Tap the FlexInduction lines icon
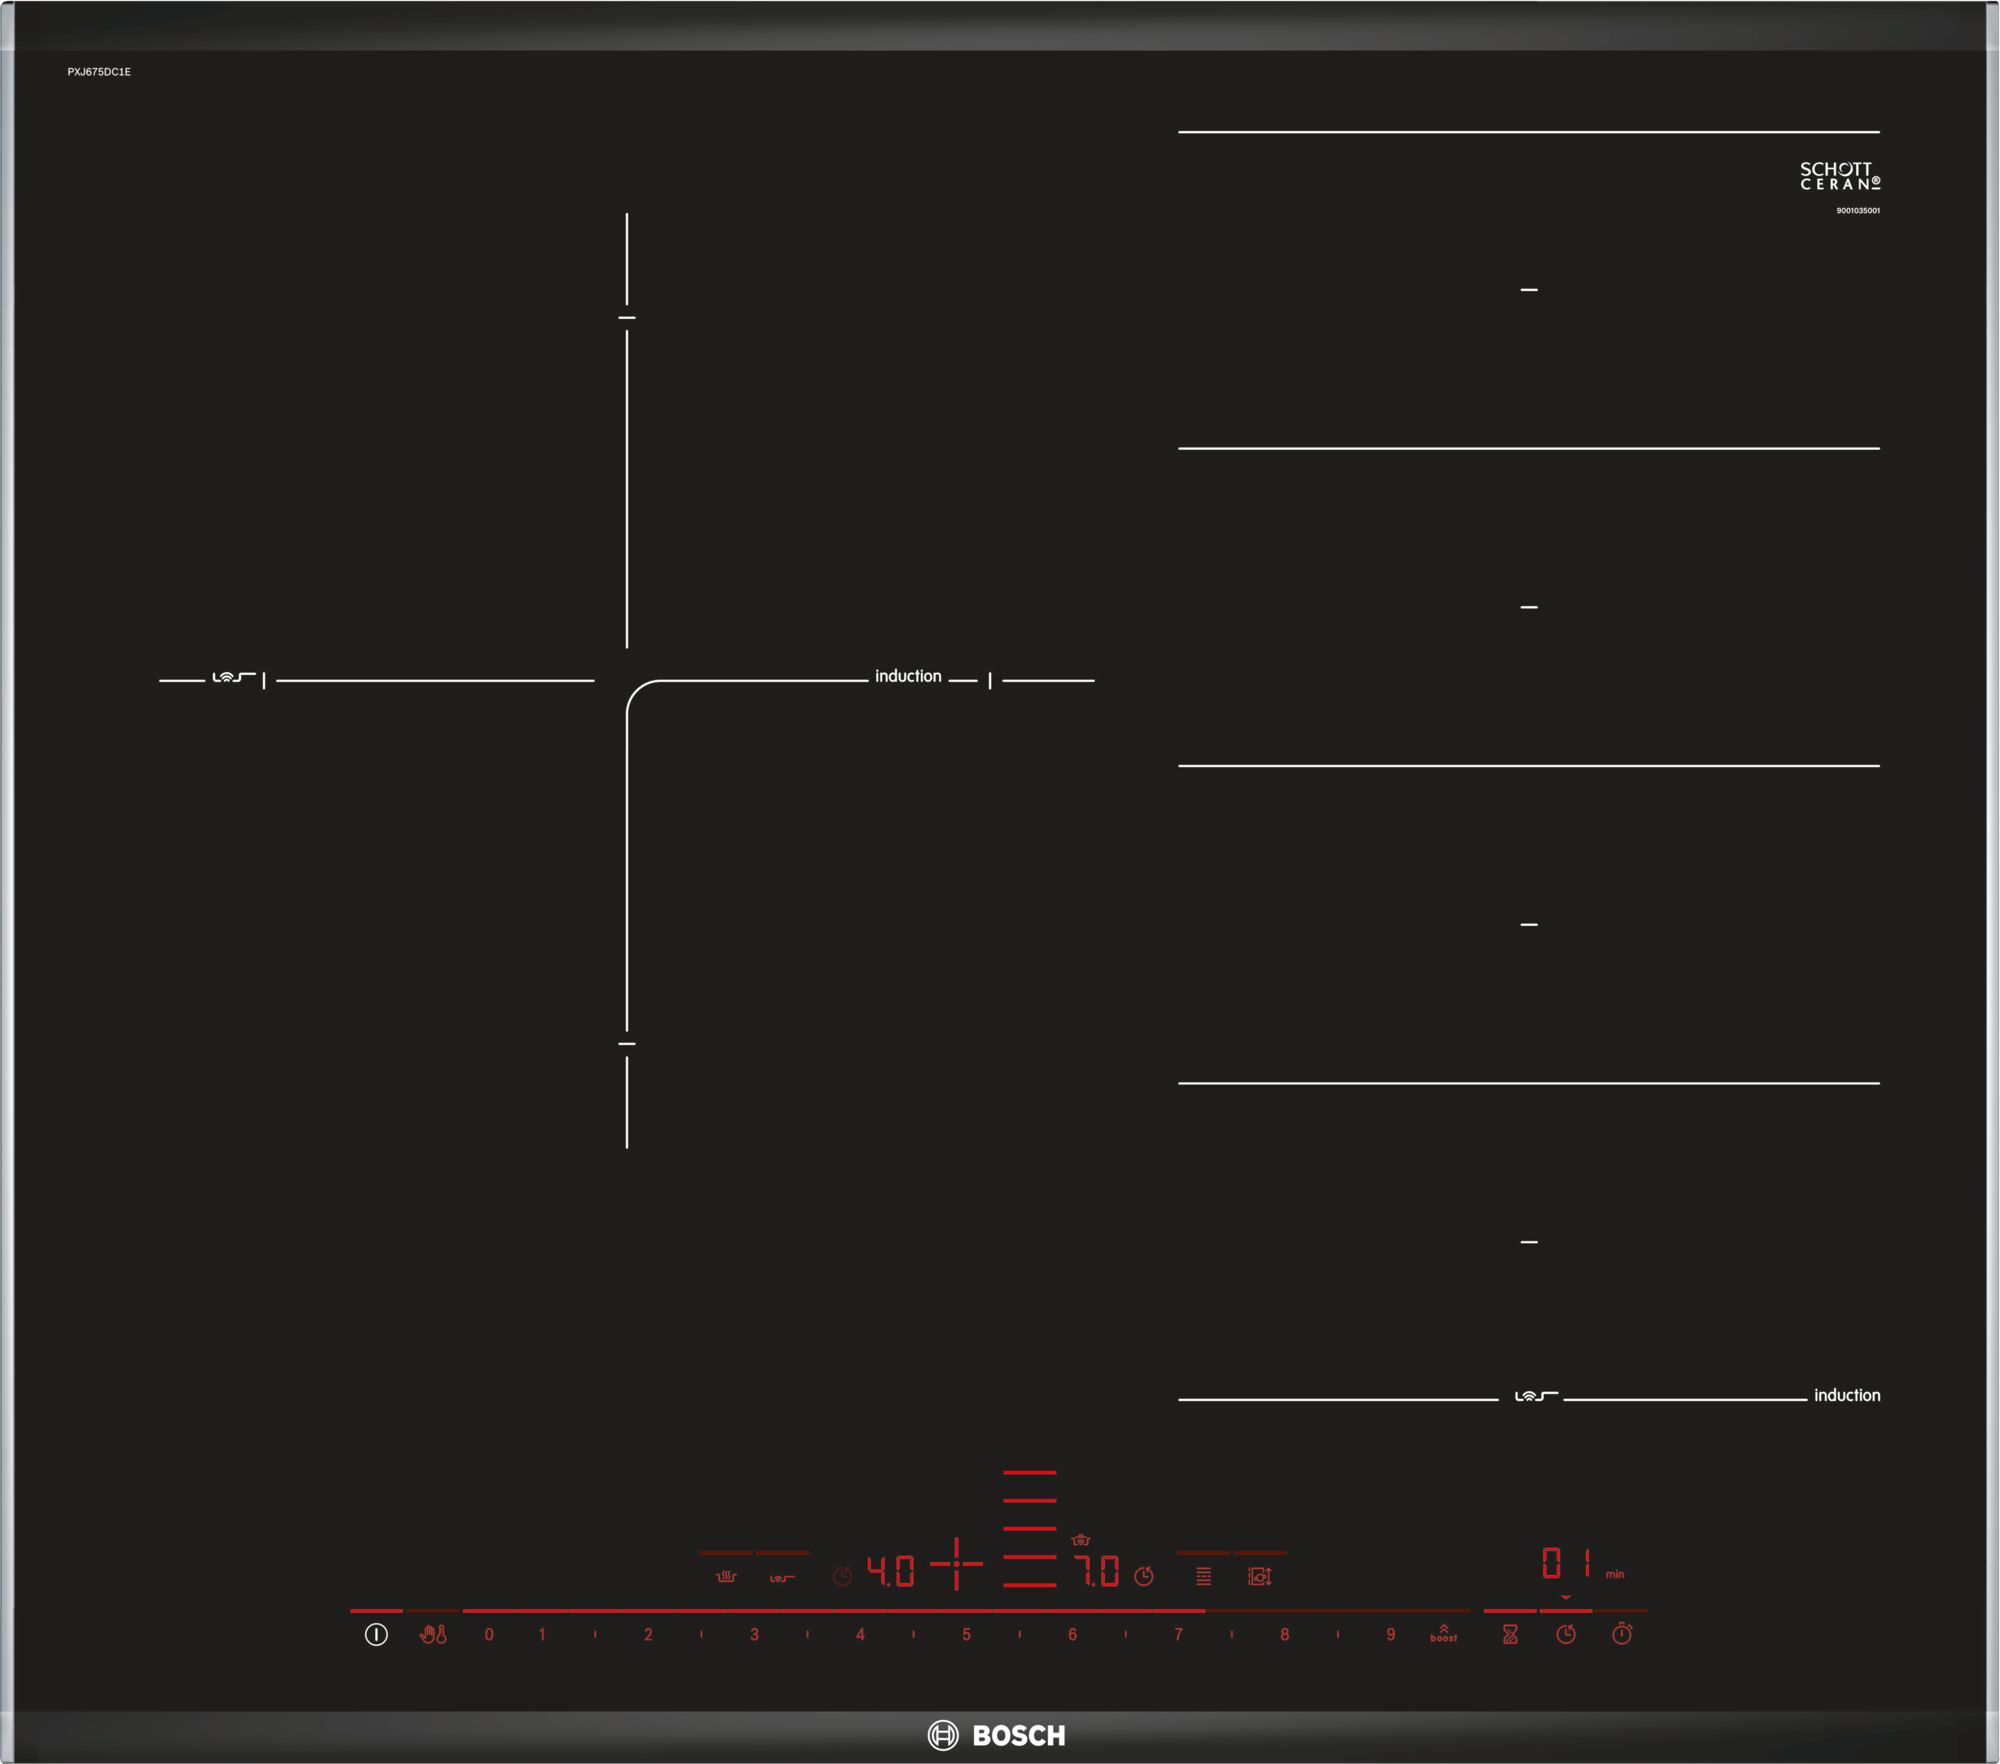2000x1764 pixels. pyautogui.click(x=1203, y=1576)
